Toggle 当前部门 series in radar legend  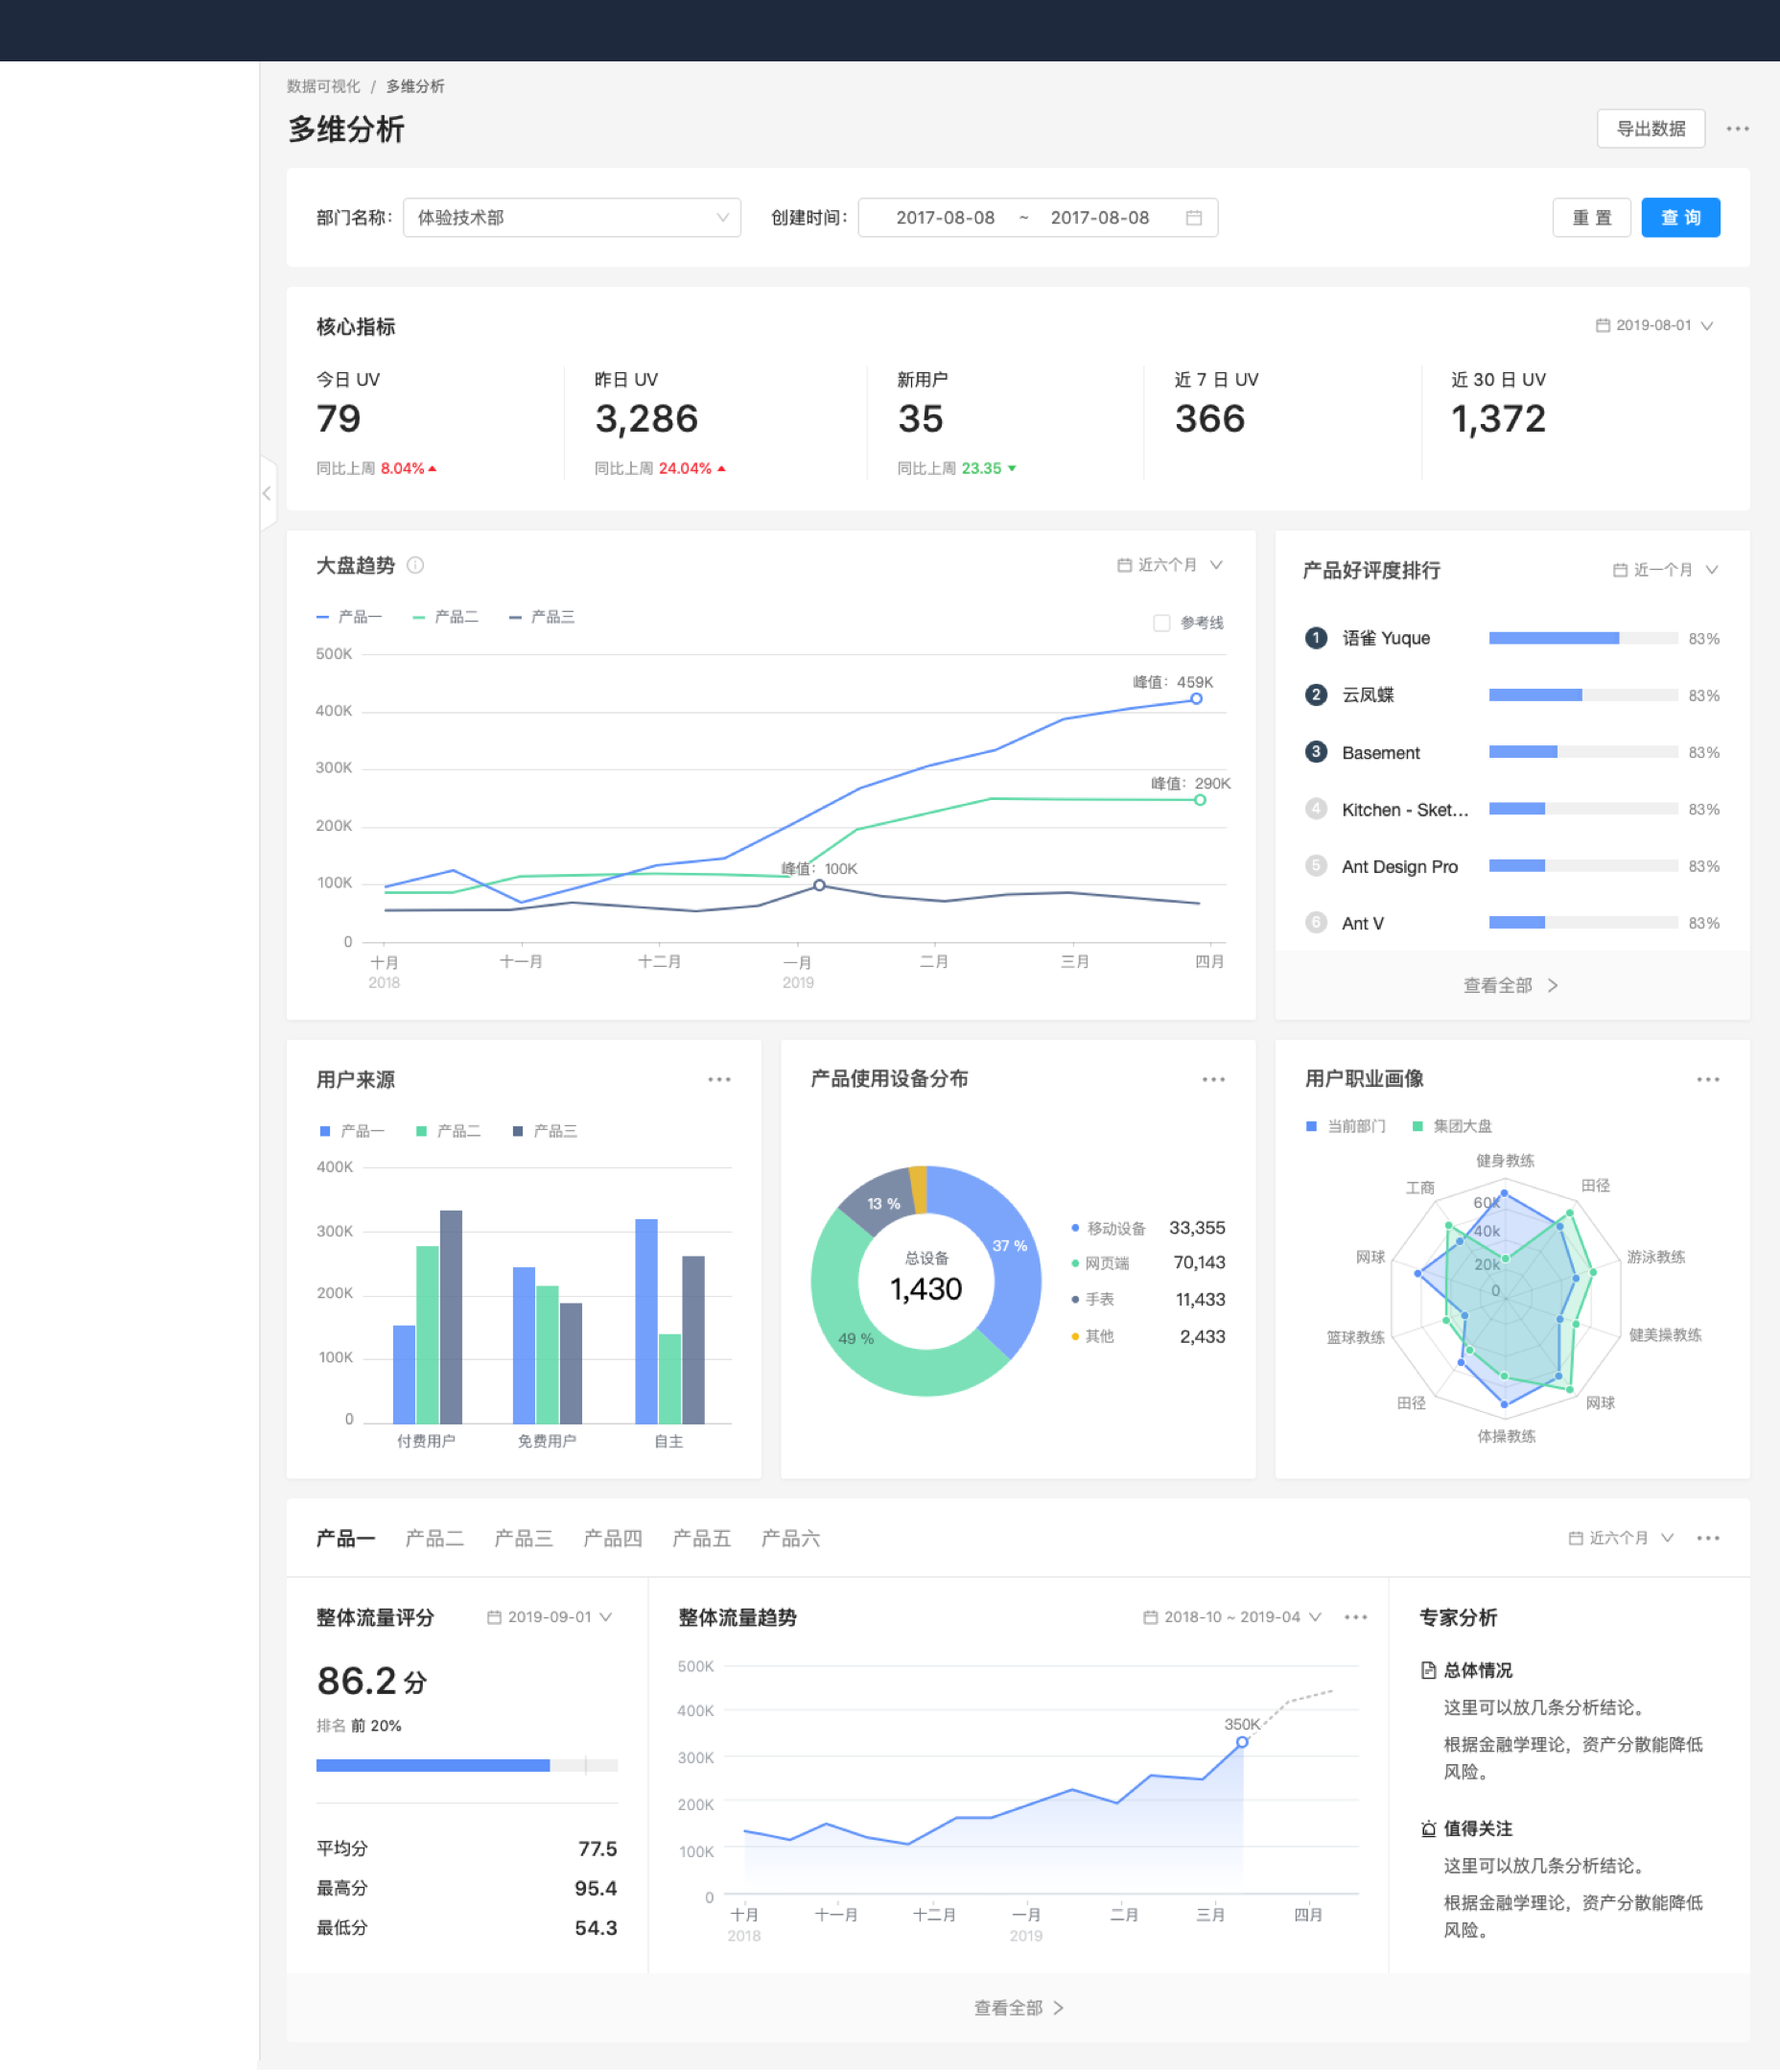pyautogui.click(x=1346, y=1126)
